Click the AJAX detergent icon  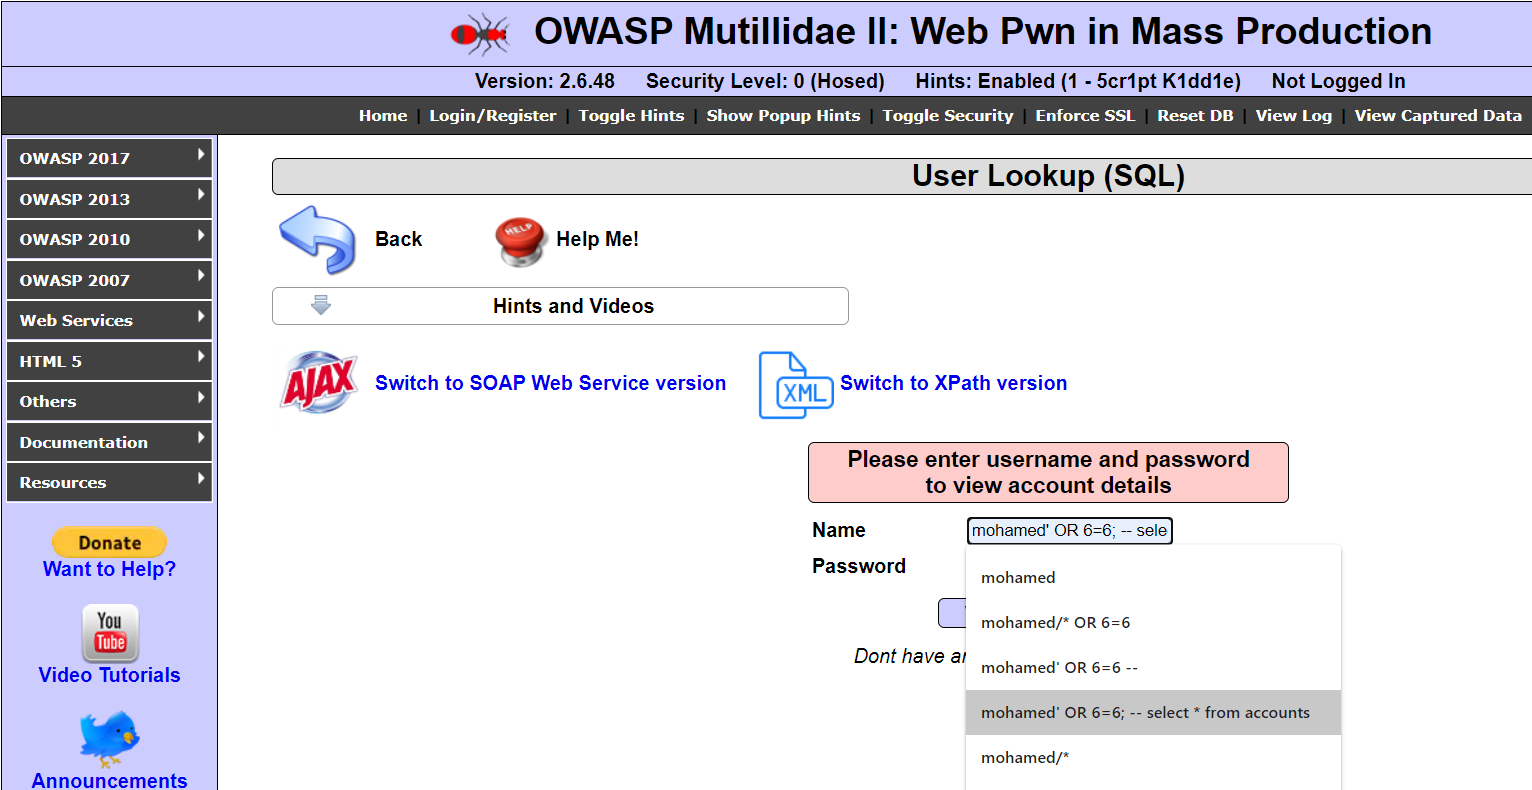318,381
